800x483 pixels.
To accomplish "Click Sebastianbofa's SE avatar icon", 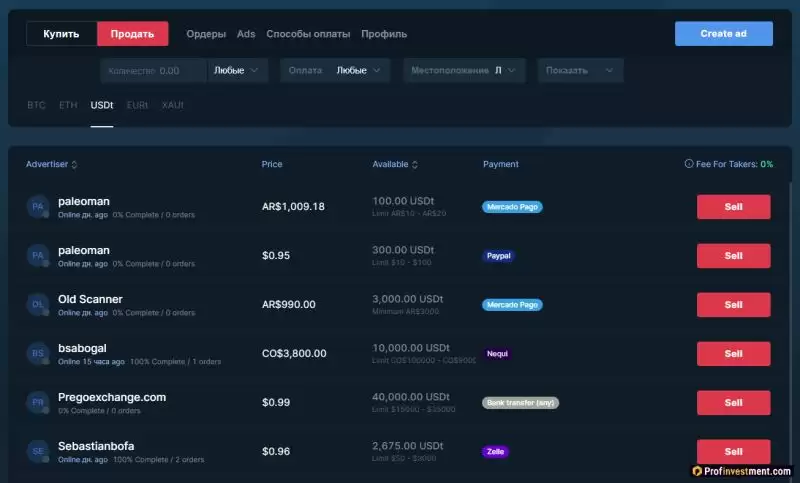I will 38,452.
